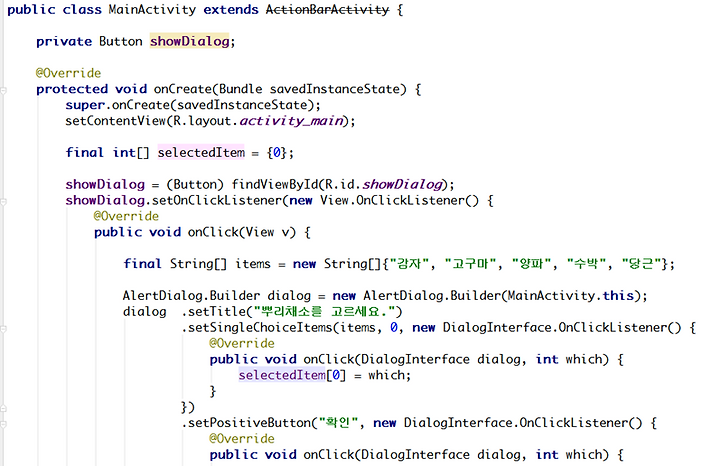Click the "뿌리채소를 고르세요." title string
Image resolution: width=720 pixels, height=466 pixels.
pyautogui.click(x=324, y=312)
